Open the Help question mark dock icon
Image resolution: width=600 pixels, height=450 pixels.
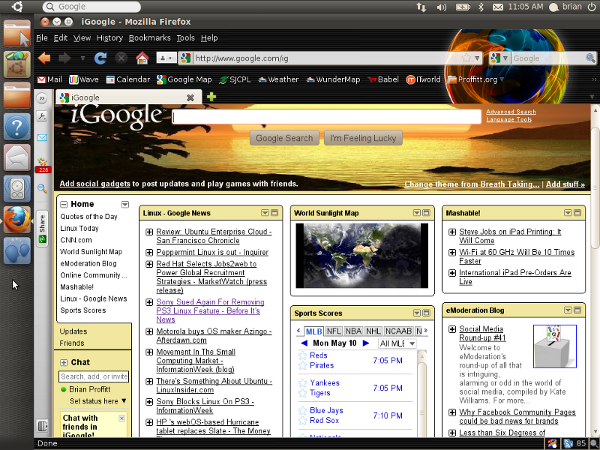click(17, 127)
